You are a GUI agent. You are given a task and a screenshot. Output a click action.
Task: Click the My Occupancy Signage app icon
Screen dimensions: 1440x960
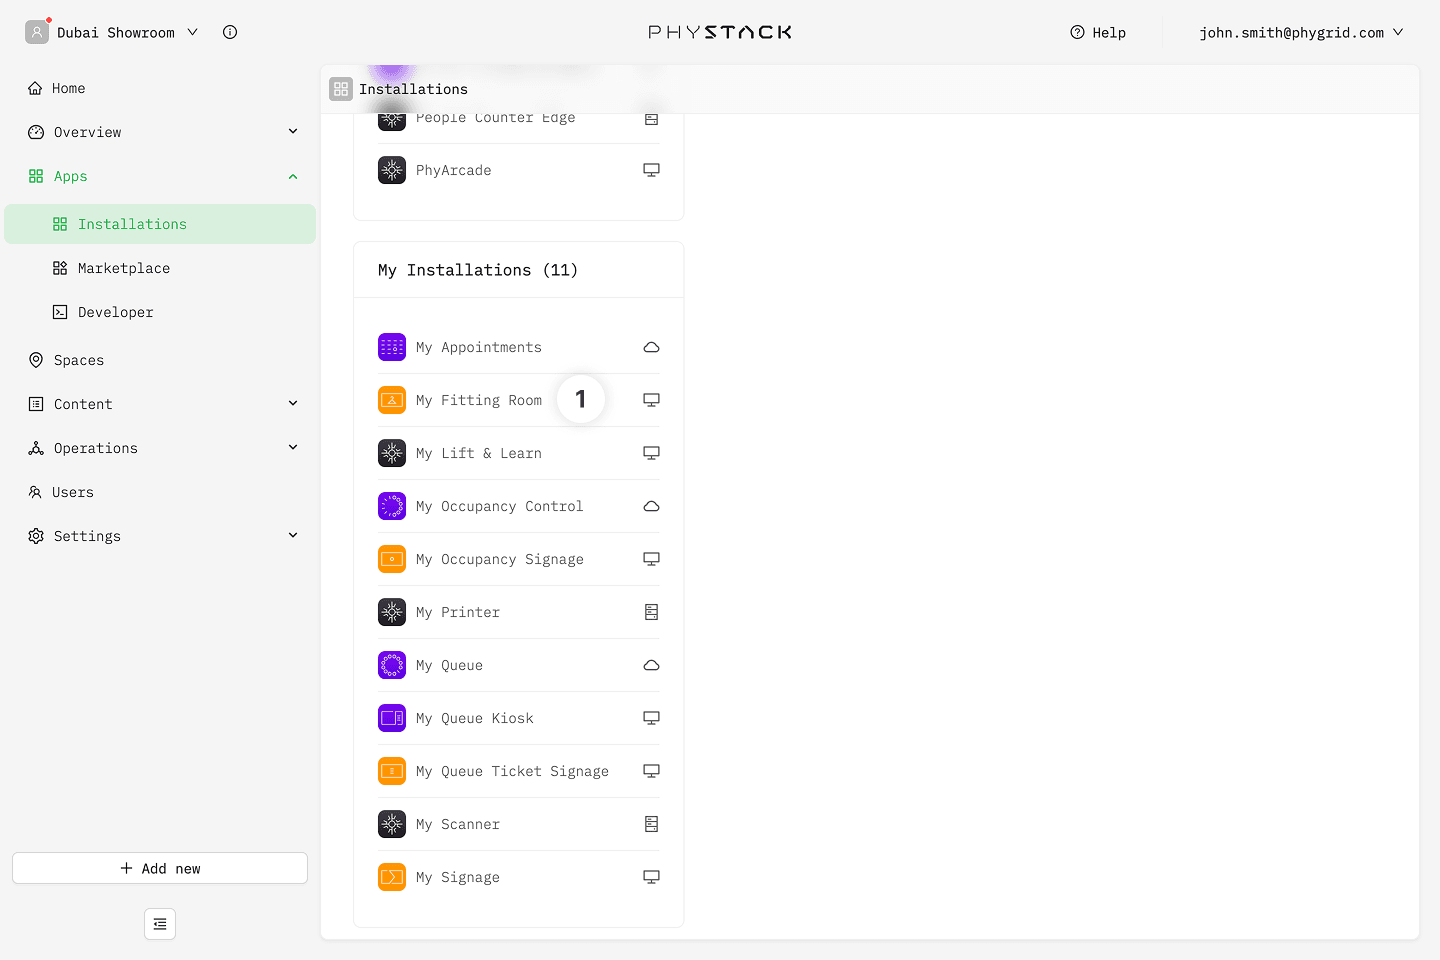[x=392, y=559]
